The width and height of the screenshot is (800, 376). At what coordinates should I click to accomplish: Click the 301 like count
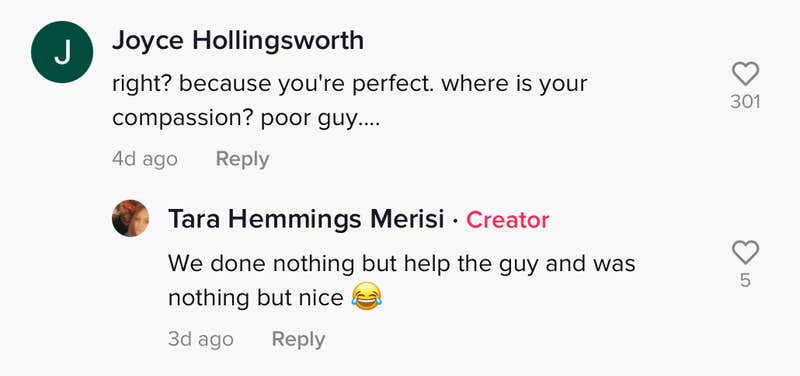pyautogui.click(x=745, y=102)
